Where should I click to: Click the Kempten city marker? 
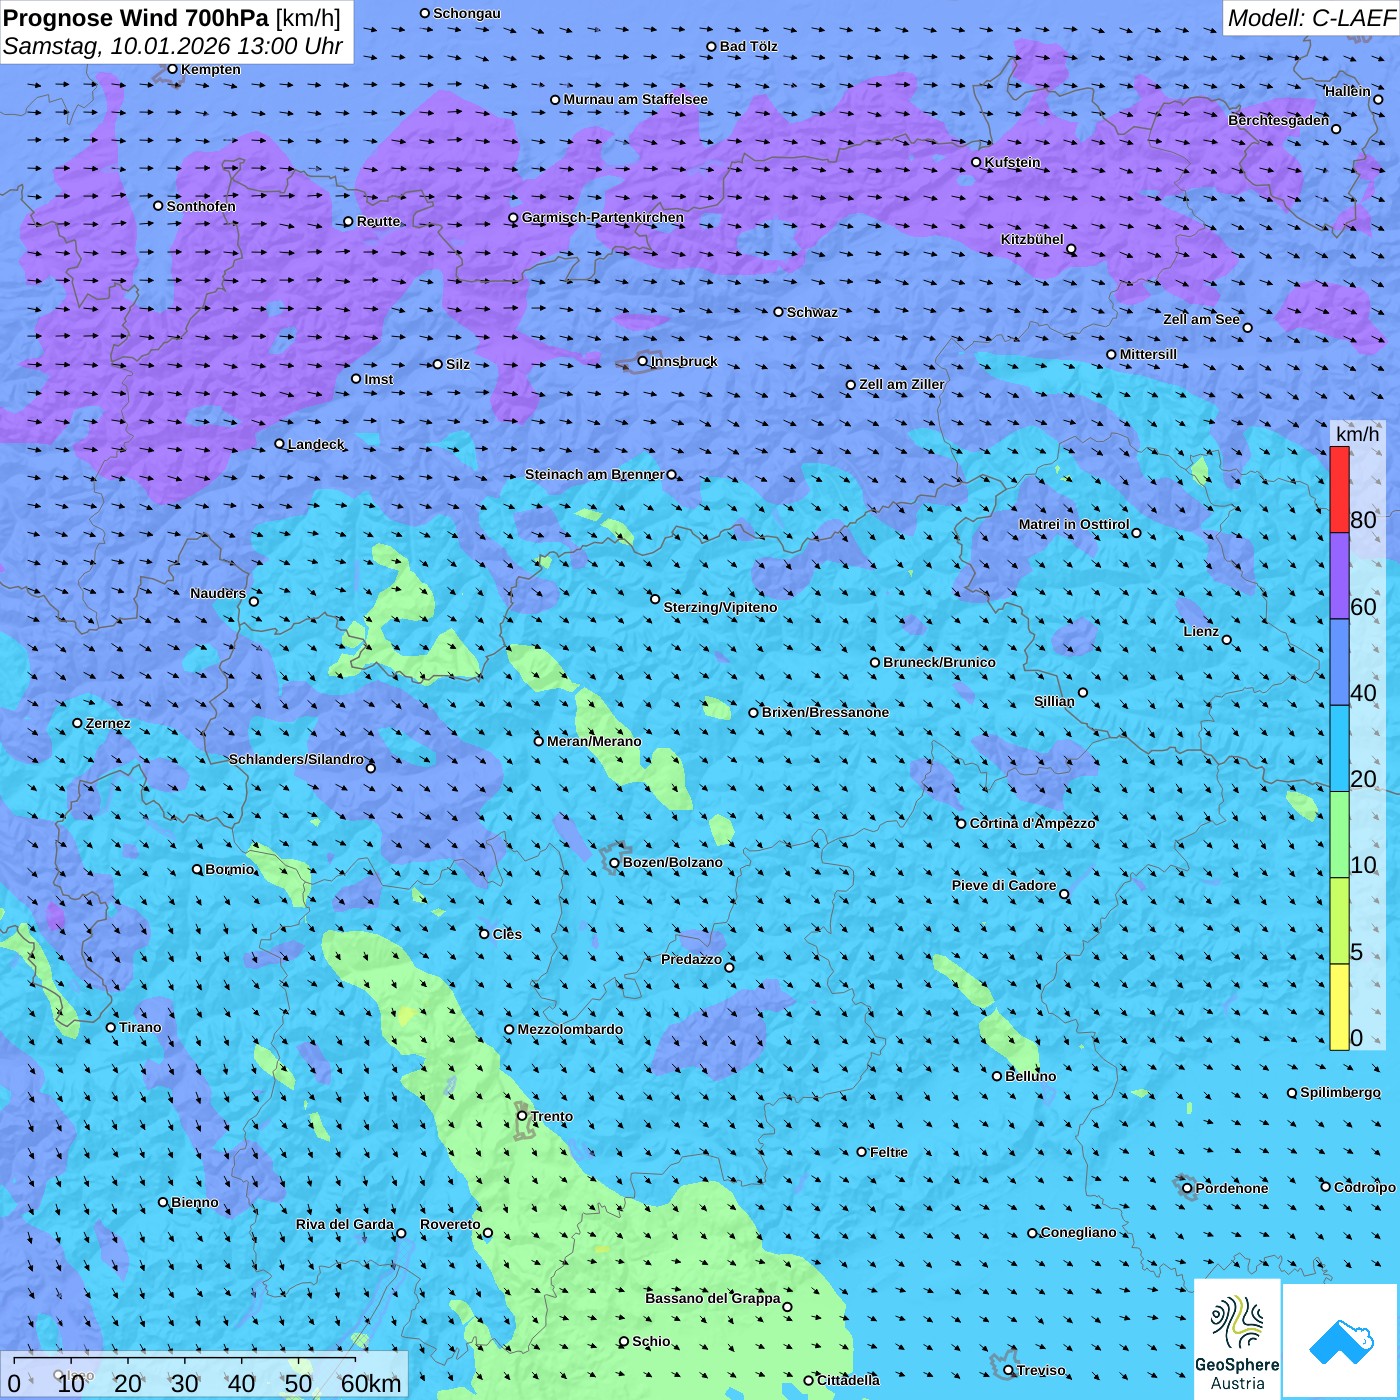pos(172,69)
